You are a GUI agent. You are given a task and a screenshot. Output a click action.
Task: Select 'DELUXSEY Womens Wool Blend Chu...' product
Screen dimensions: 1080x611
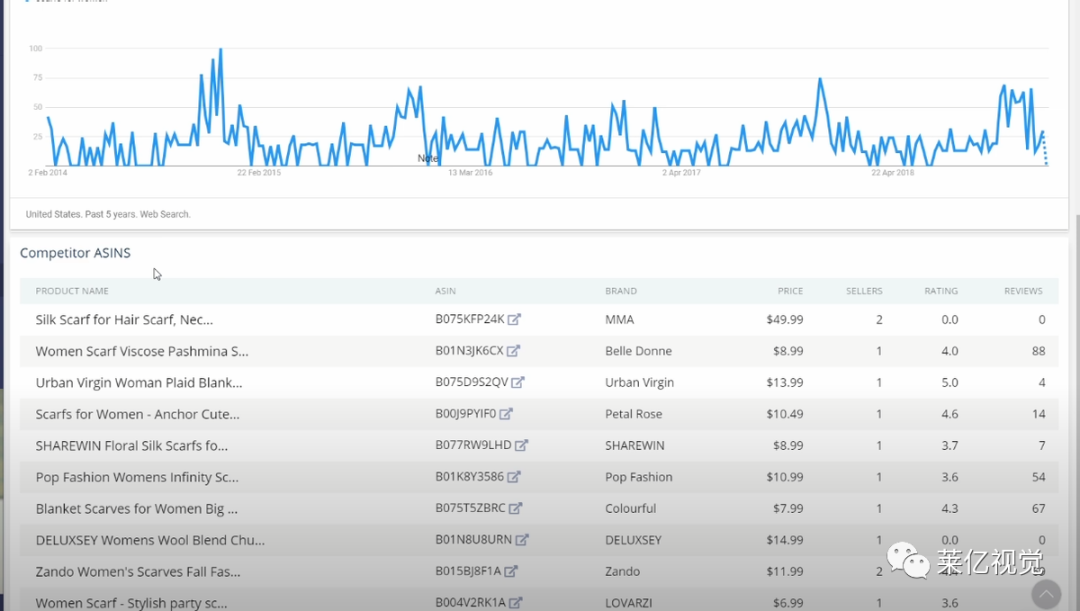[150, 540]
